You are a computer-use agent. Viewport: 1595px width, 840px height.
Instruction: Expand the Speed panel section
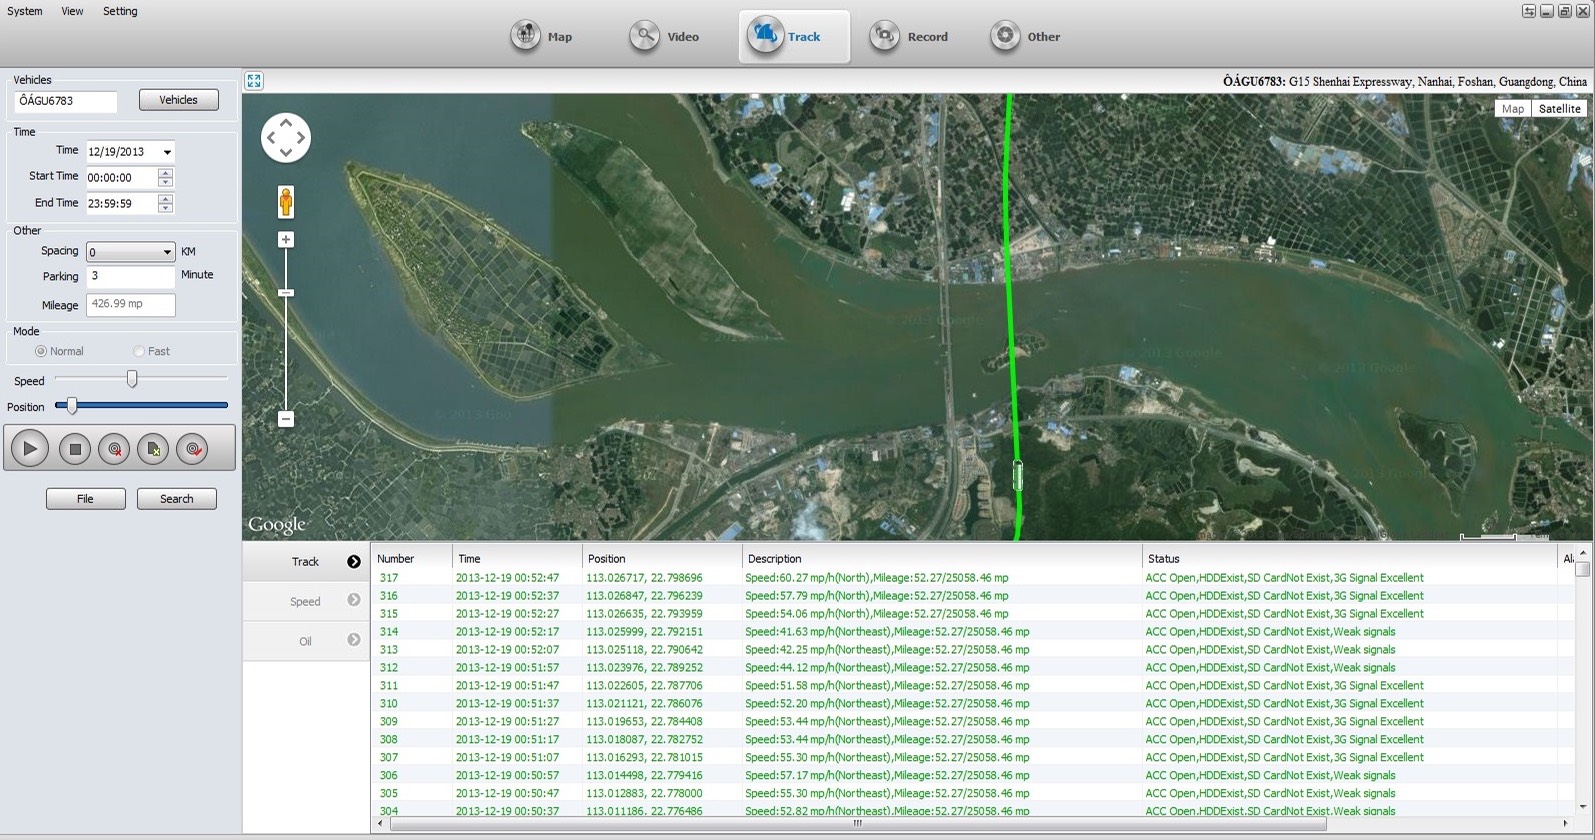(306, 601)
